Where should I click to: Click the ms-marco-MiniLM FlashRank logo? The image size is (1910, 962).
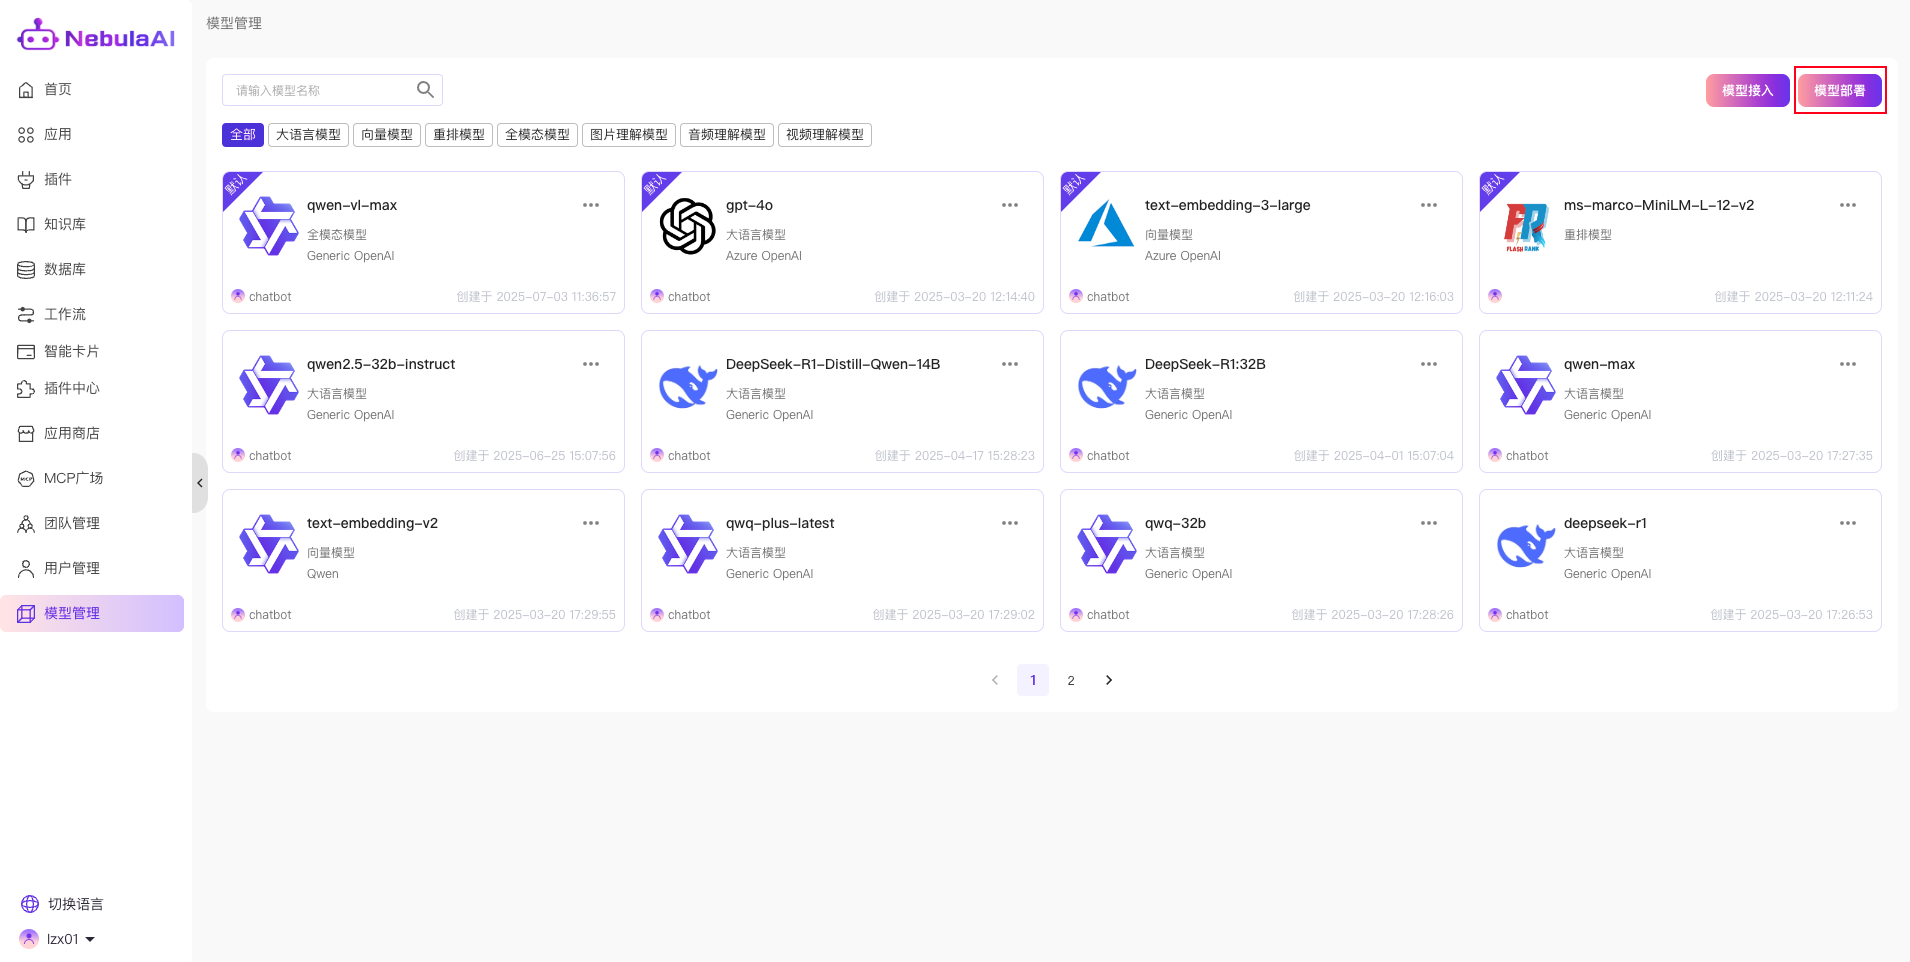click(x=1525, y=227)
